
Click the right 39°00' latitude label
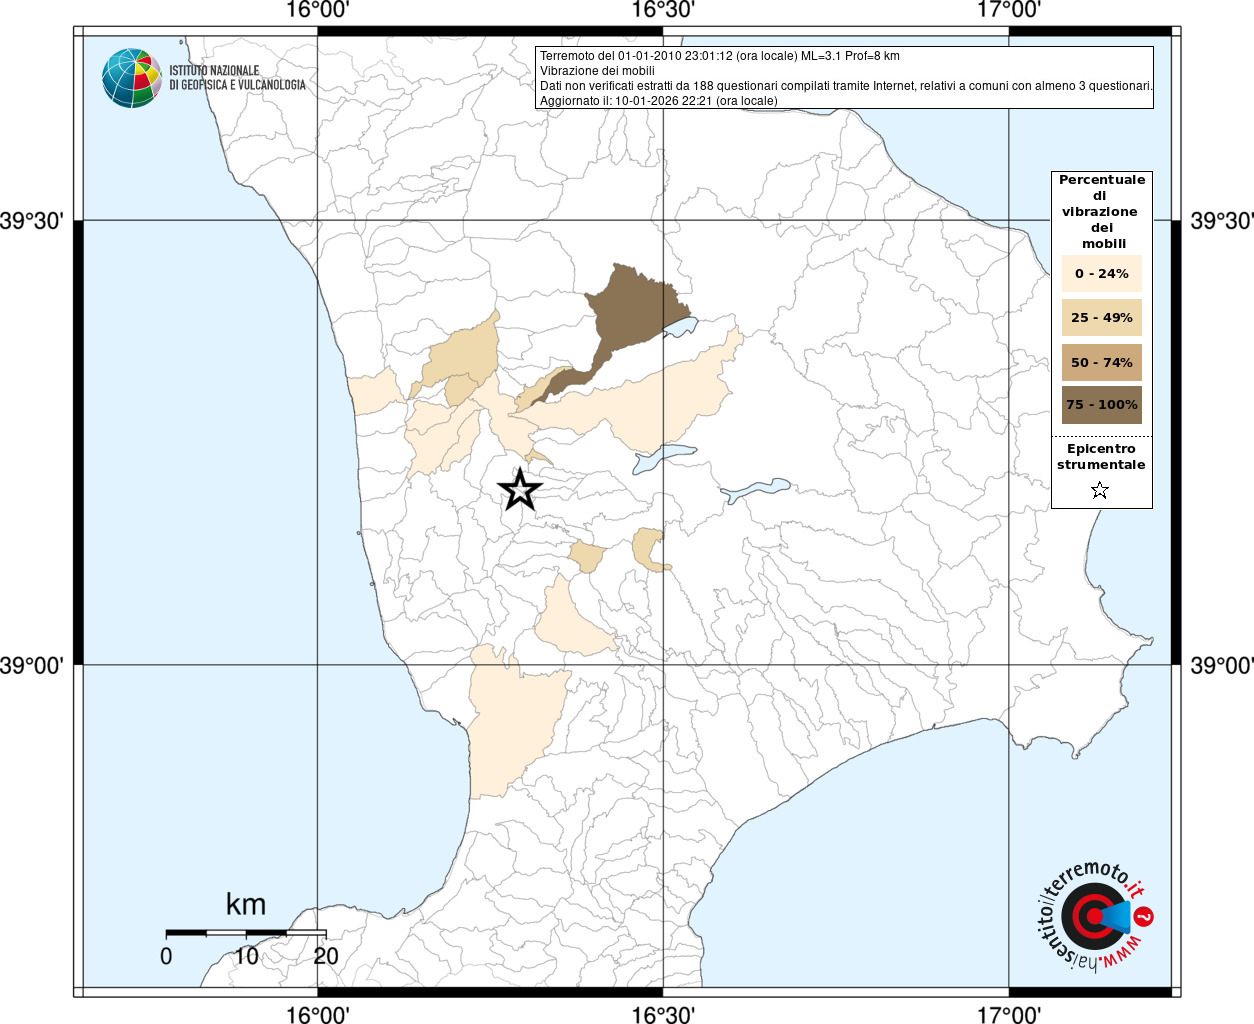pos(1221,665)
